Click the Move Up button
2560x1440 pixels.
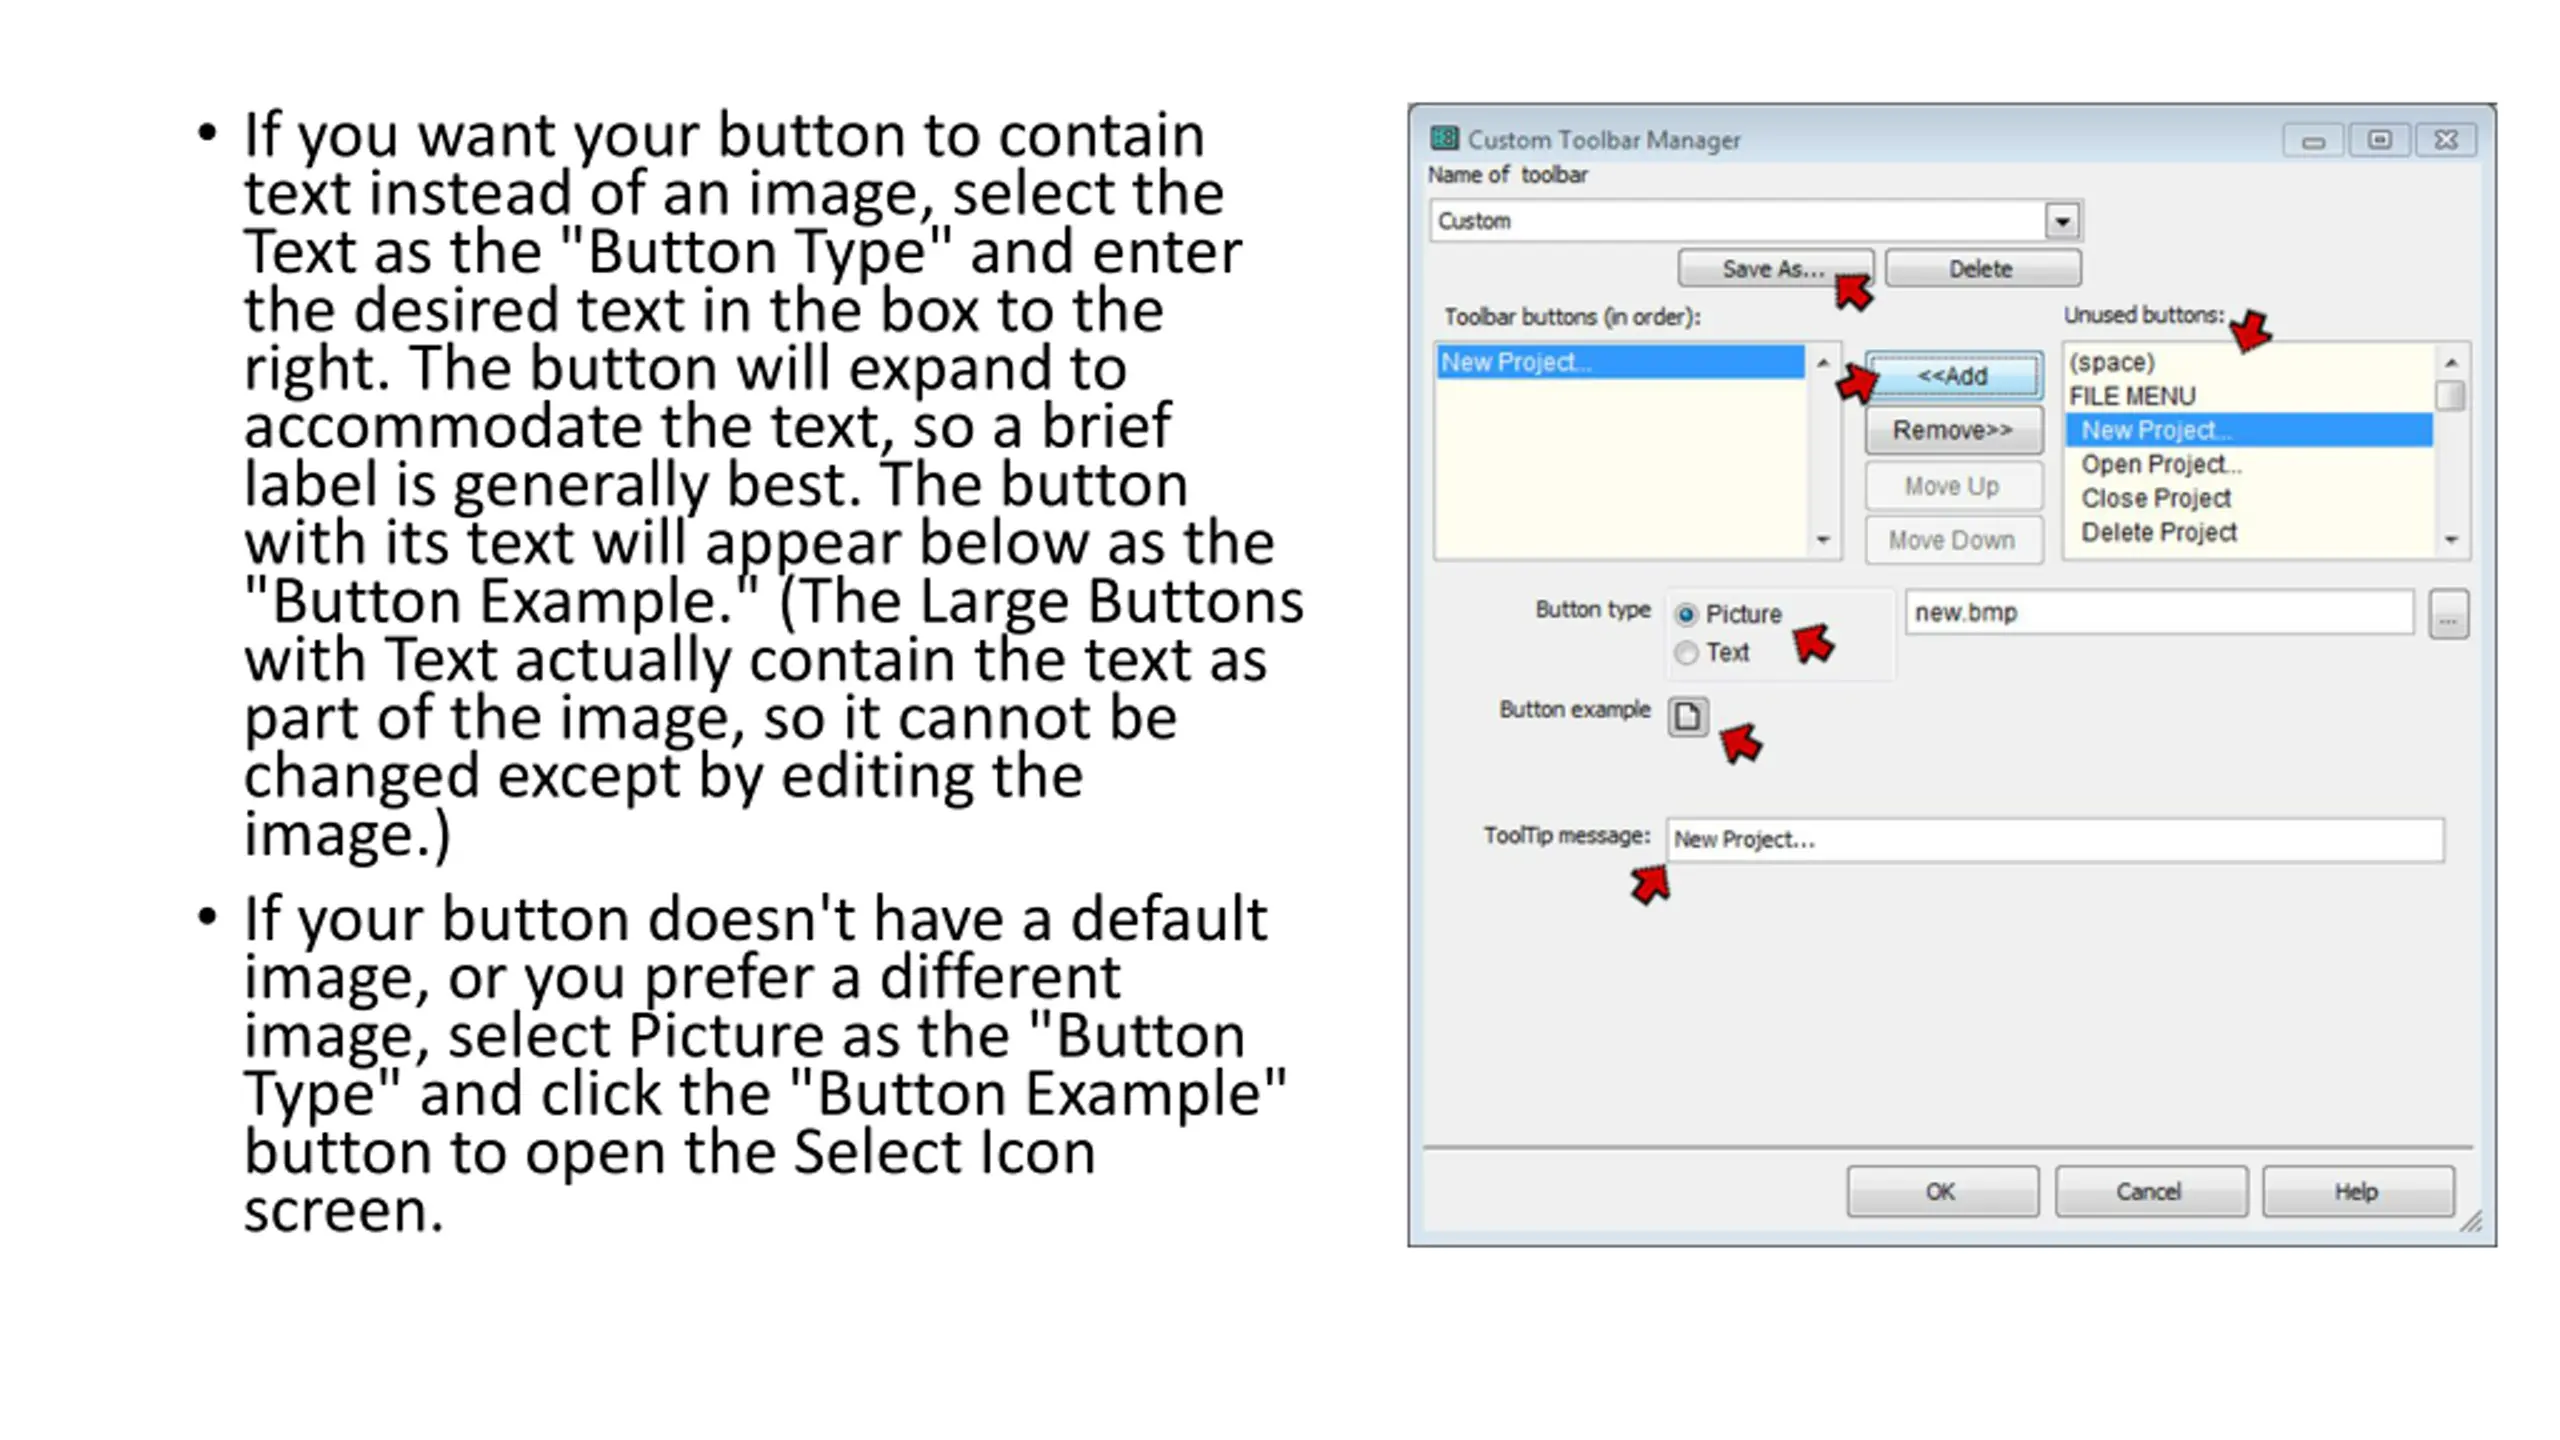coord(1952,486)
